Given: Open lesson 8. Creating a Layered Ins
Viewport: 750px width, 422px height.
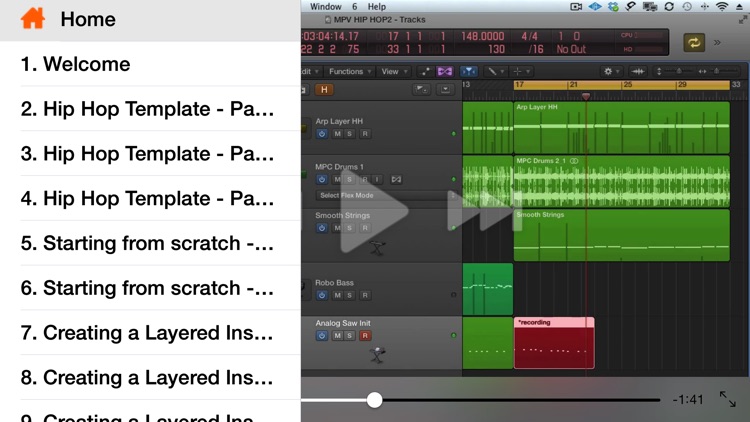Looking at the screenshot, I should point(150,377).
